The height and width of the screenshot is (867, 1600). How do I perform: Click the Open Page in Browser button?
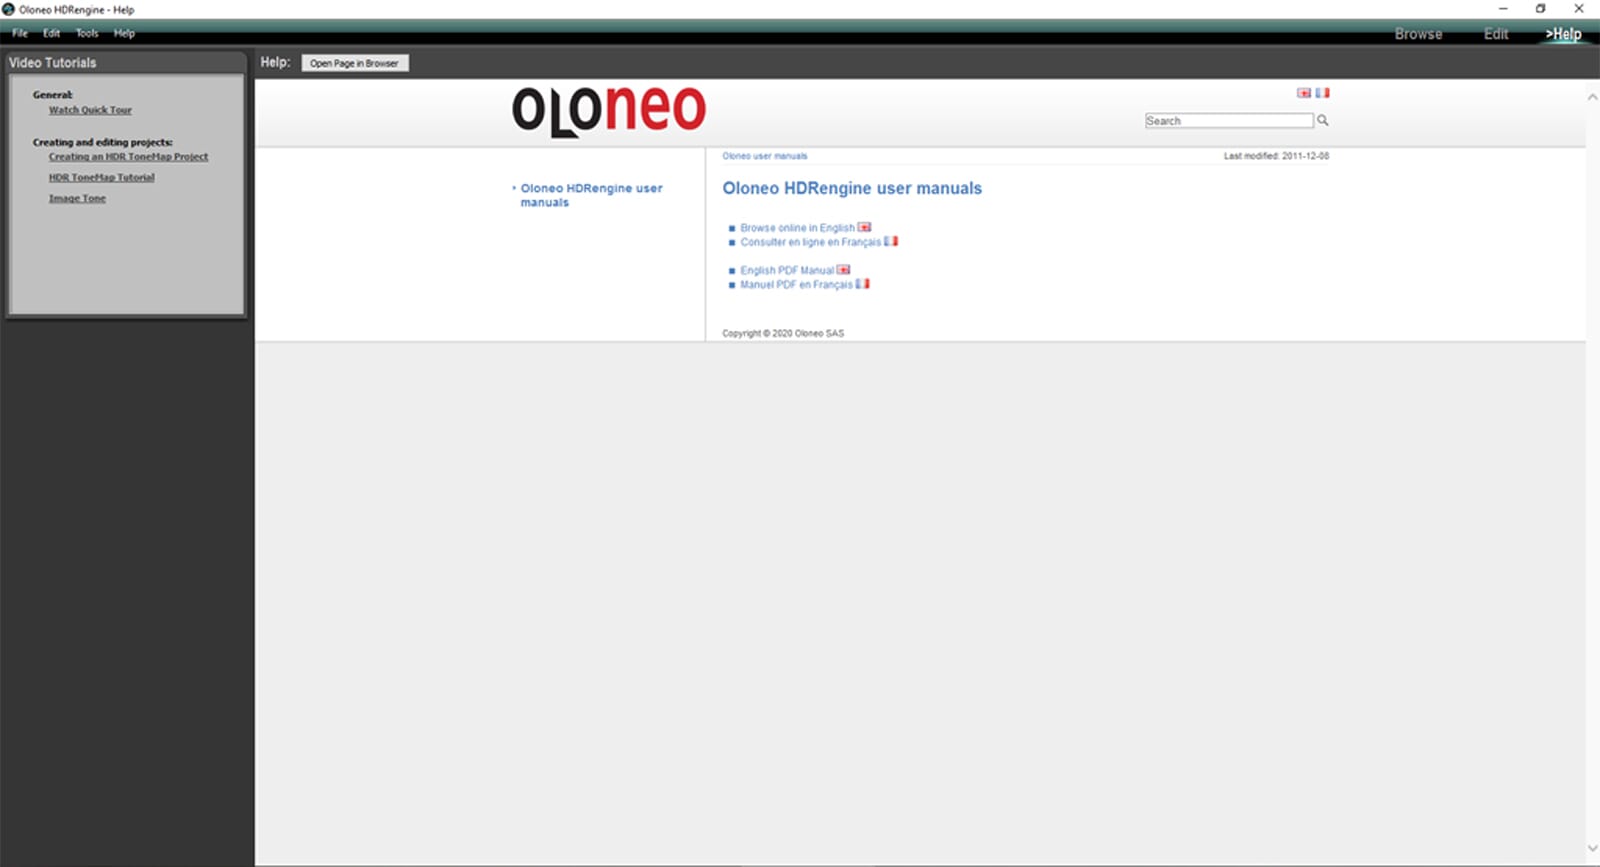tap(354, 63)
